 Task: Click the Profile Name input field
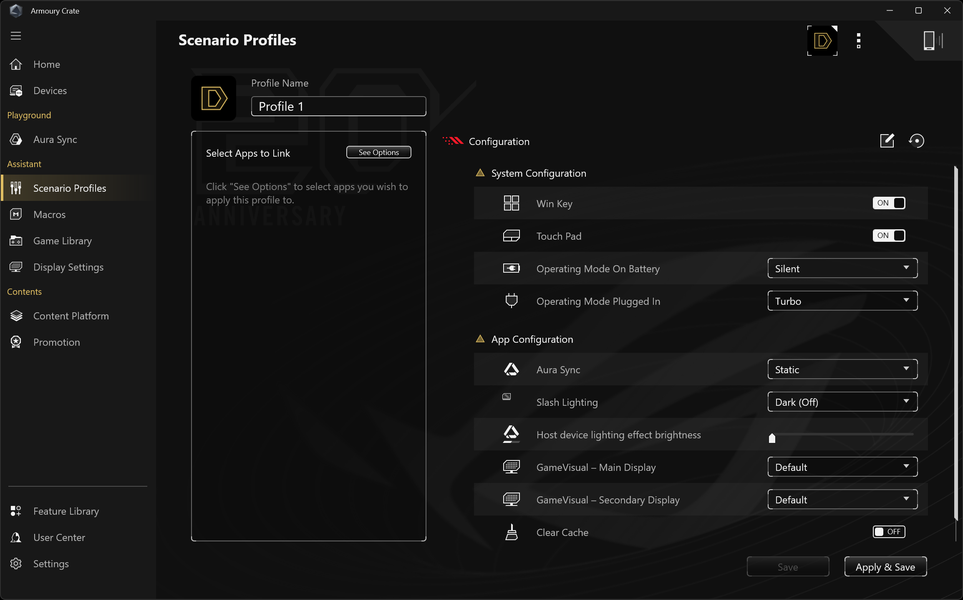(x=338, y=106)
